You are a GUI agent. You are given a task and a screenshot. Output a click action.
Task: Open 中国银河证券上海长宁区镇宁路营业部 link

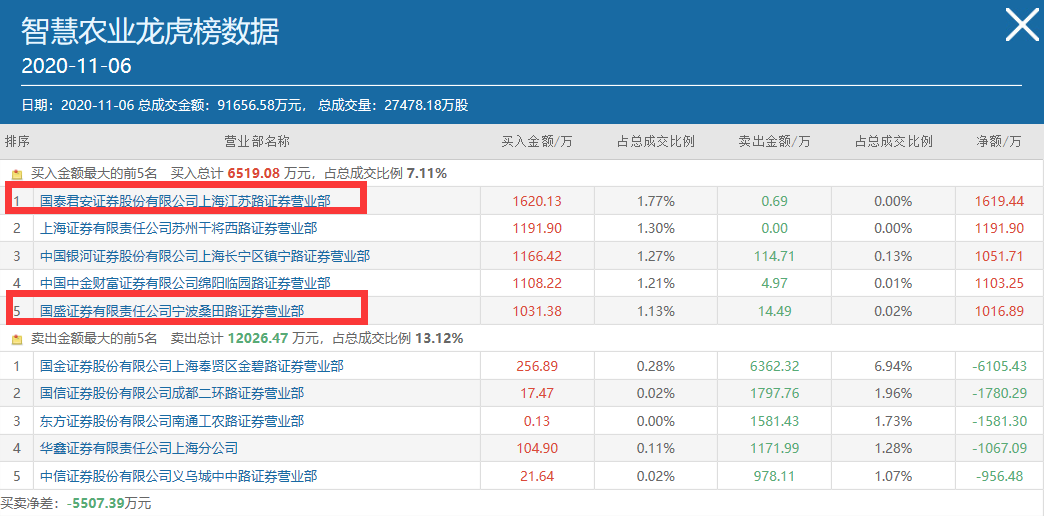(x=205, y=256)
